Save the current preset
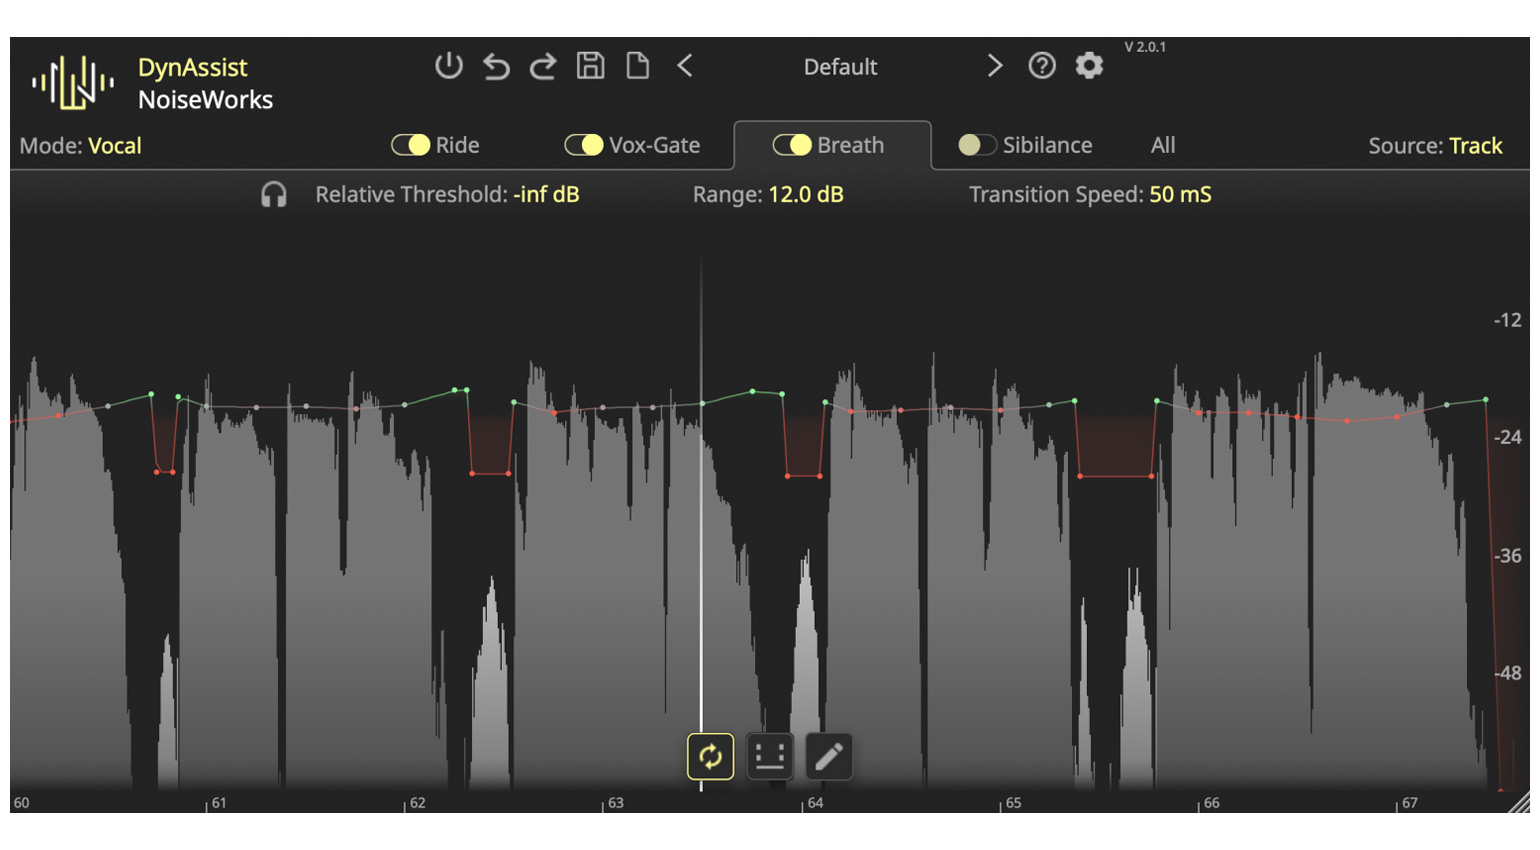The height and width of the screenshot is (850, 1540). (590, 66)
